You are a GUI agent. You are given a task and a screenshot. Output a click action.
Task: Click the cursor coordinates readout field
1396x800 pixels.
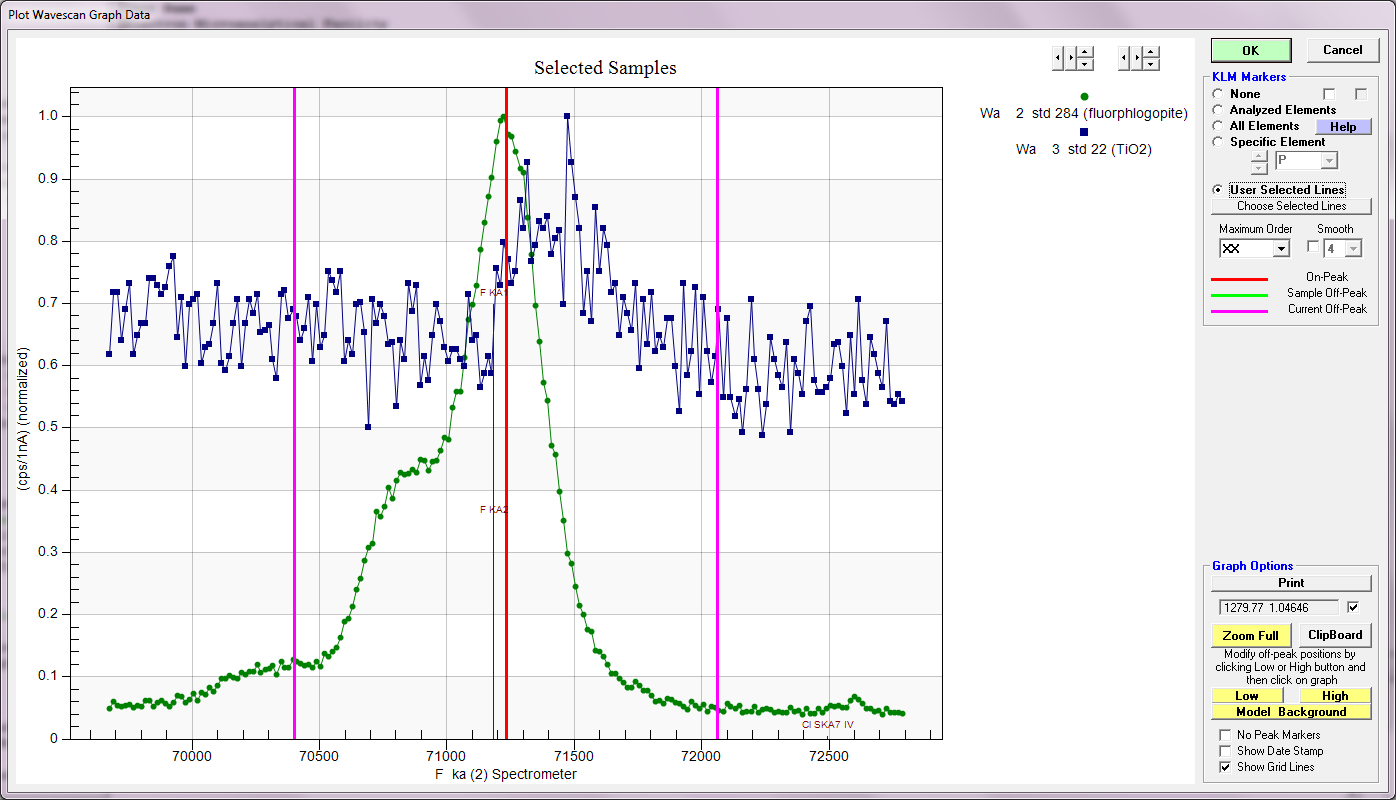coord(1277,607)
